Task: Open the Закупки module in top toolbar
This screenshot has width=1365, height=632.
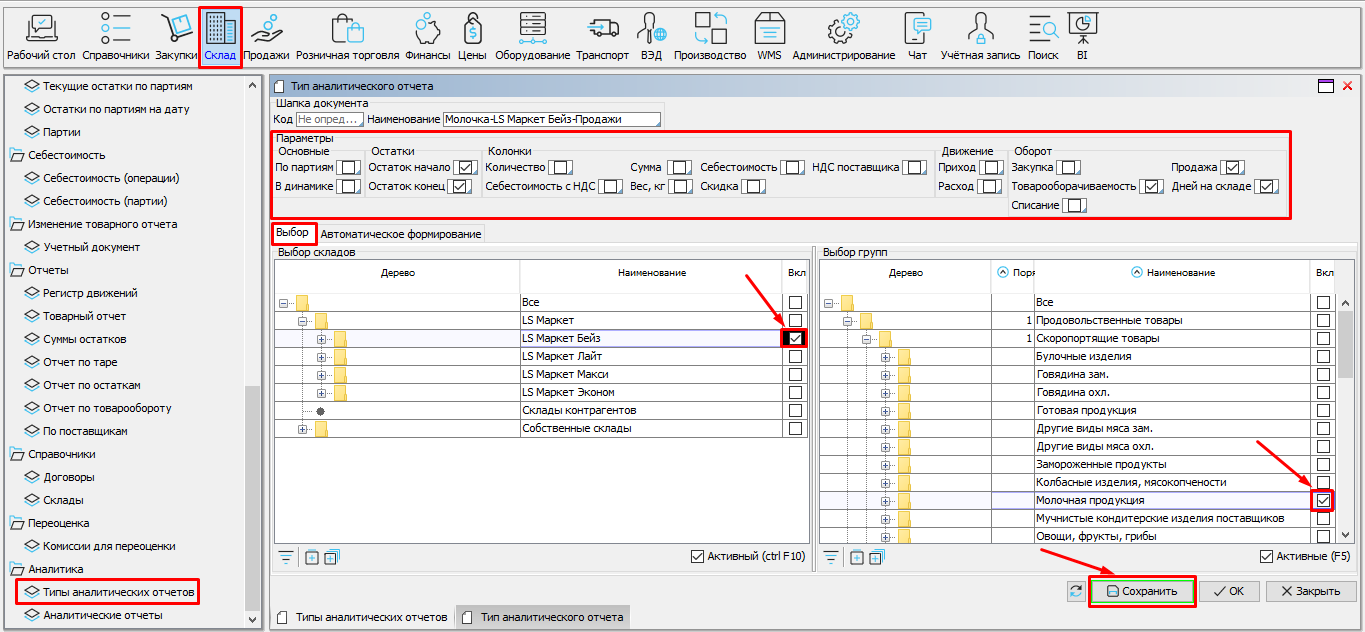Action: [x=175, y=36]
